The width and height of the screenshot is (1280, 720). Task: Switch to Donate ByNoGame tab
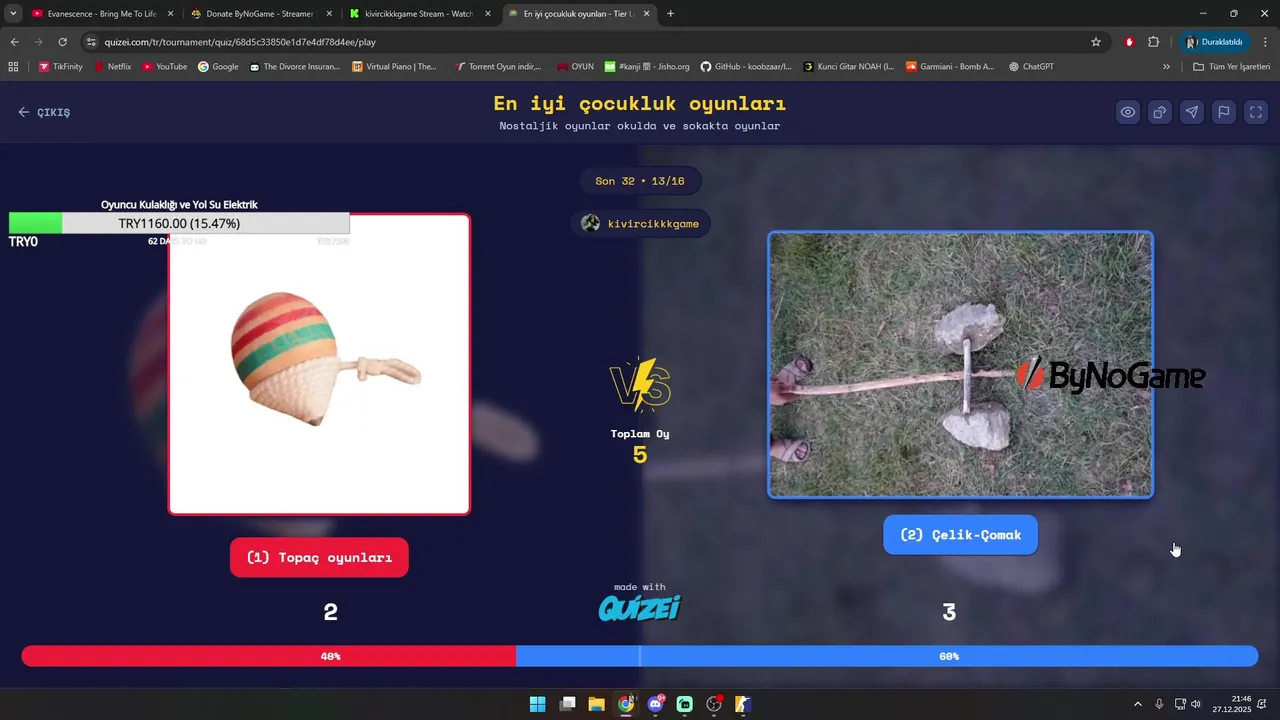260,14
